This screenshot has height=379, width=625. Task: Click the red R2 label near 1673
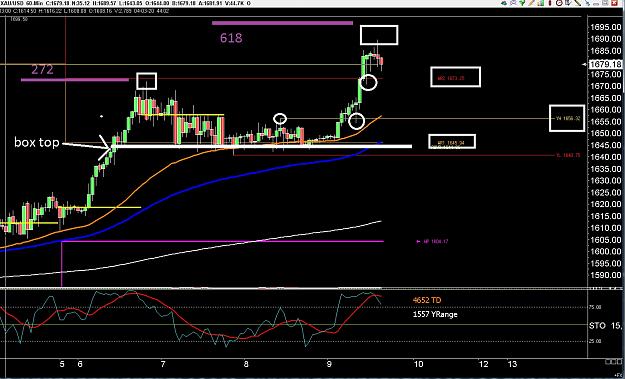451,78
